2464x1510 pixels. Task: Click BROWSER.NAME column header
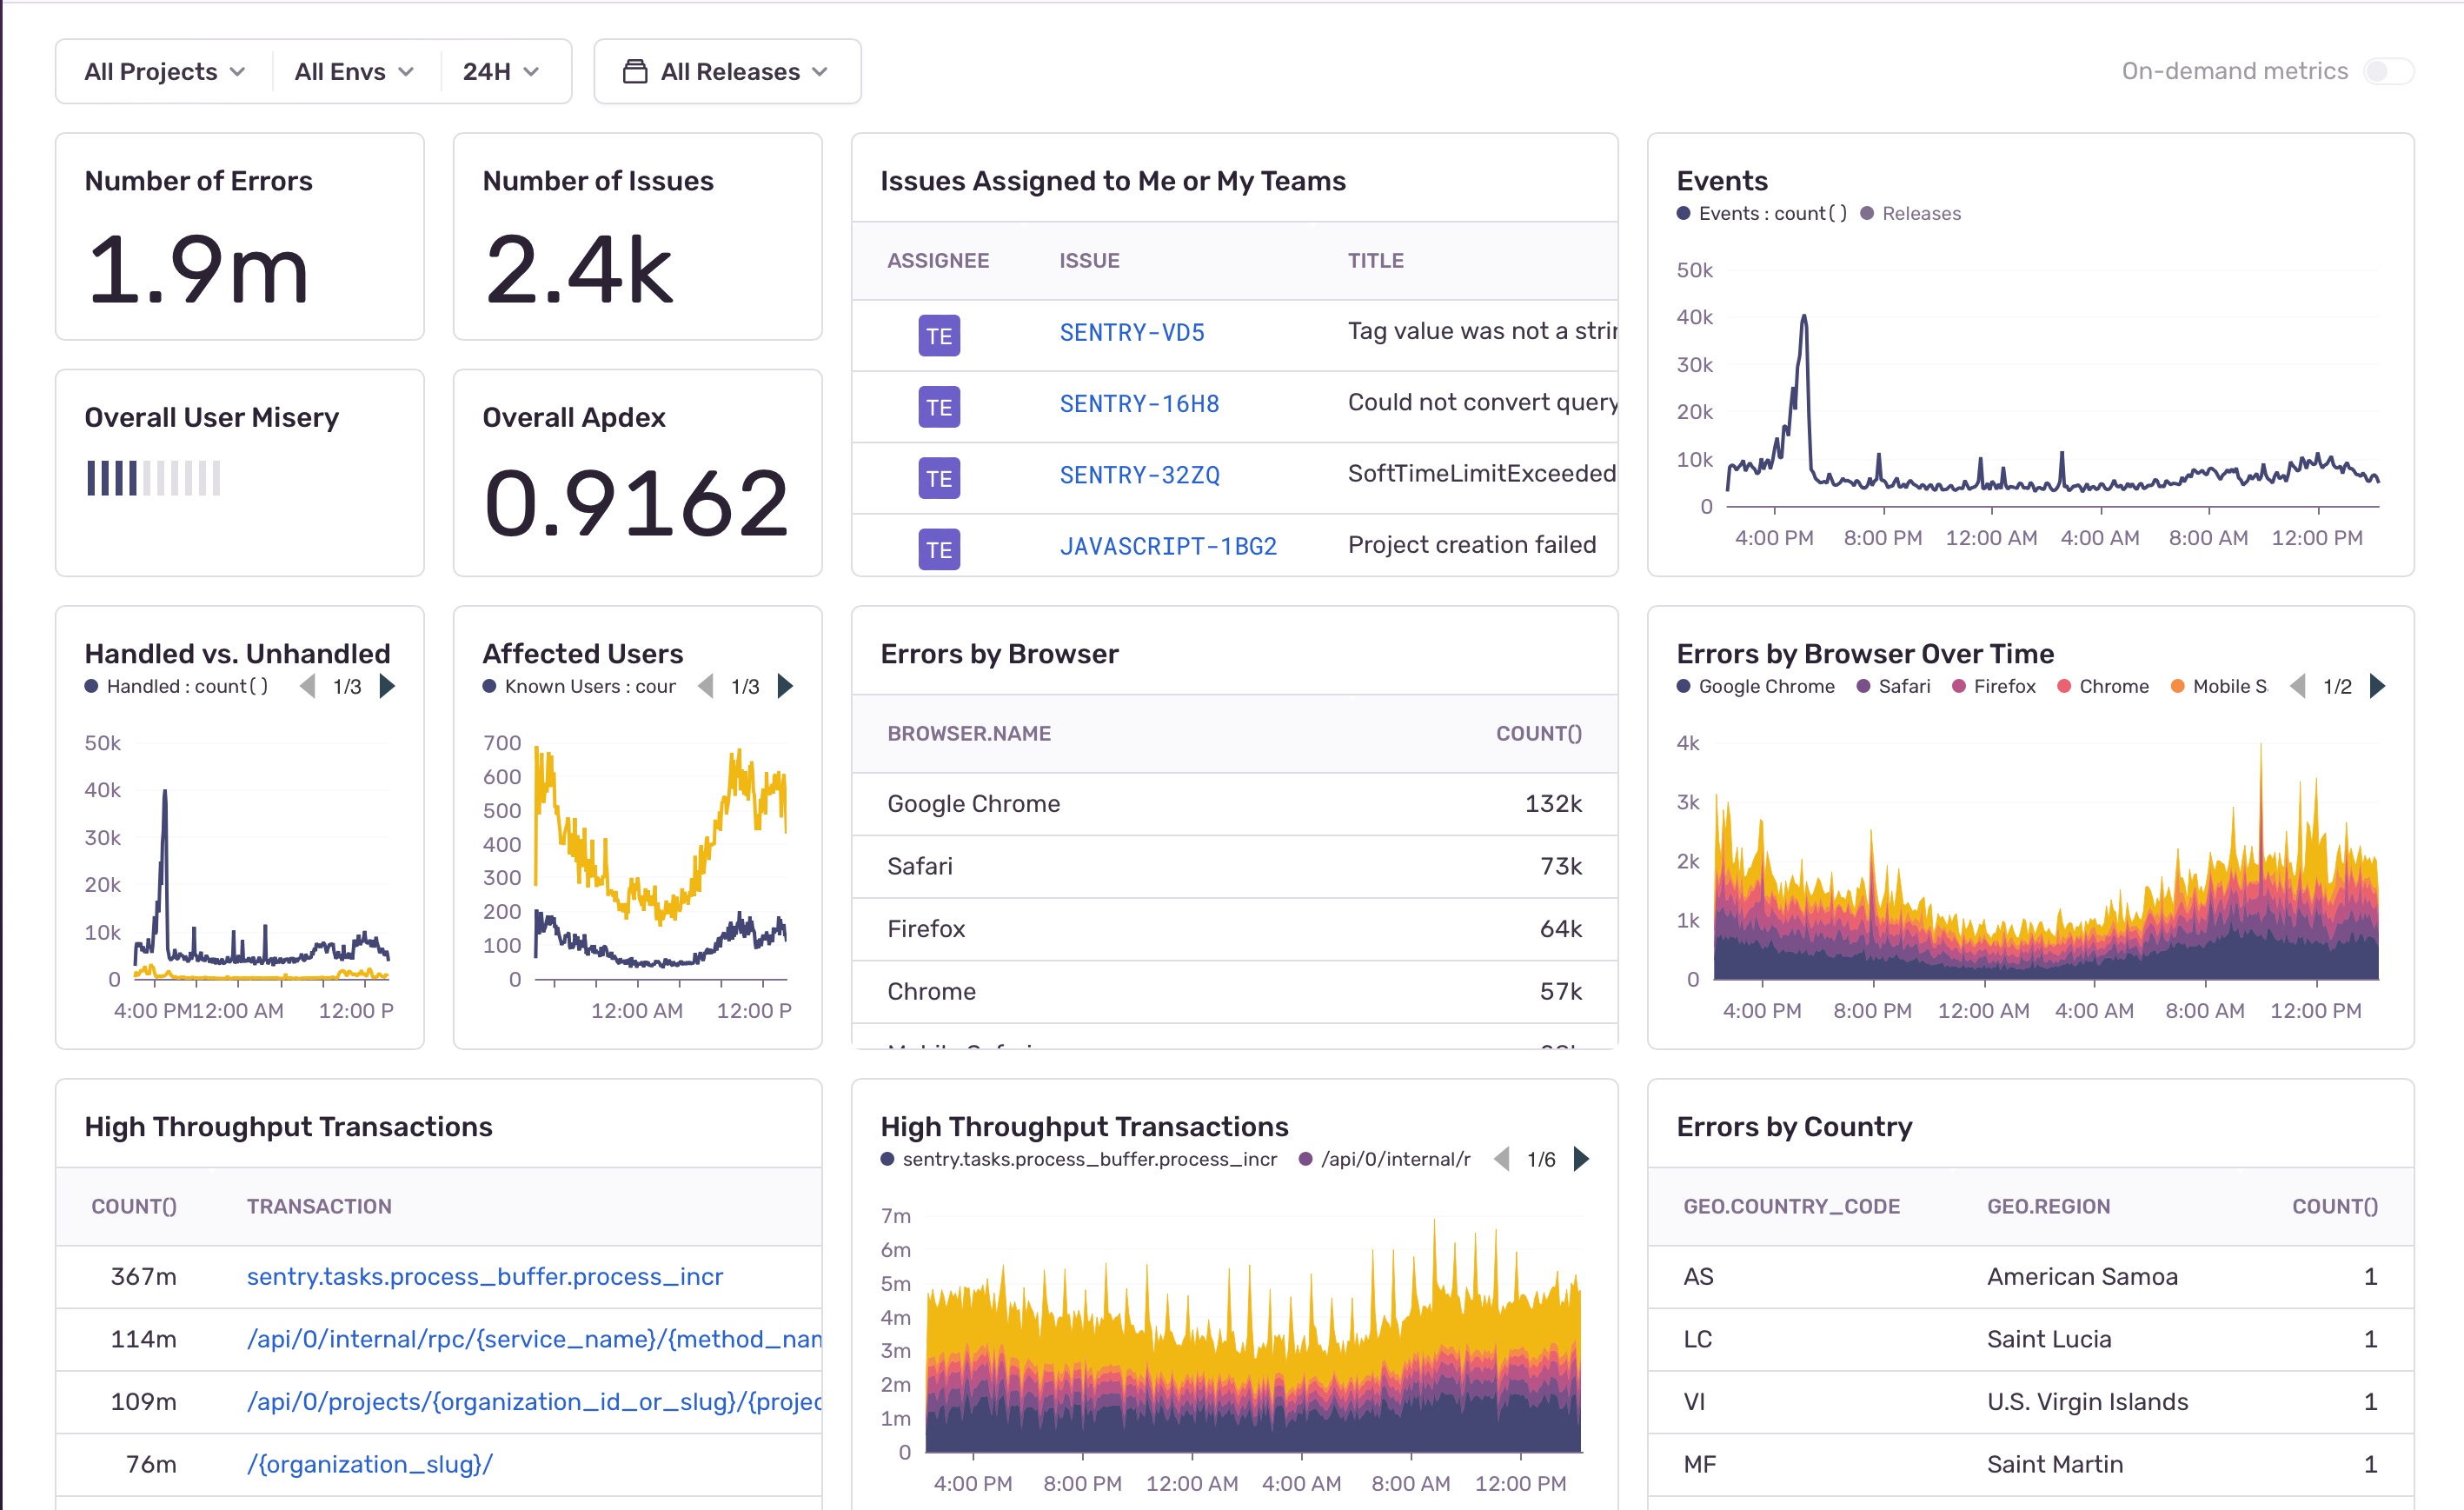[968, 733]
